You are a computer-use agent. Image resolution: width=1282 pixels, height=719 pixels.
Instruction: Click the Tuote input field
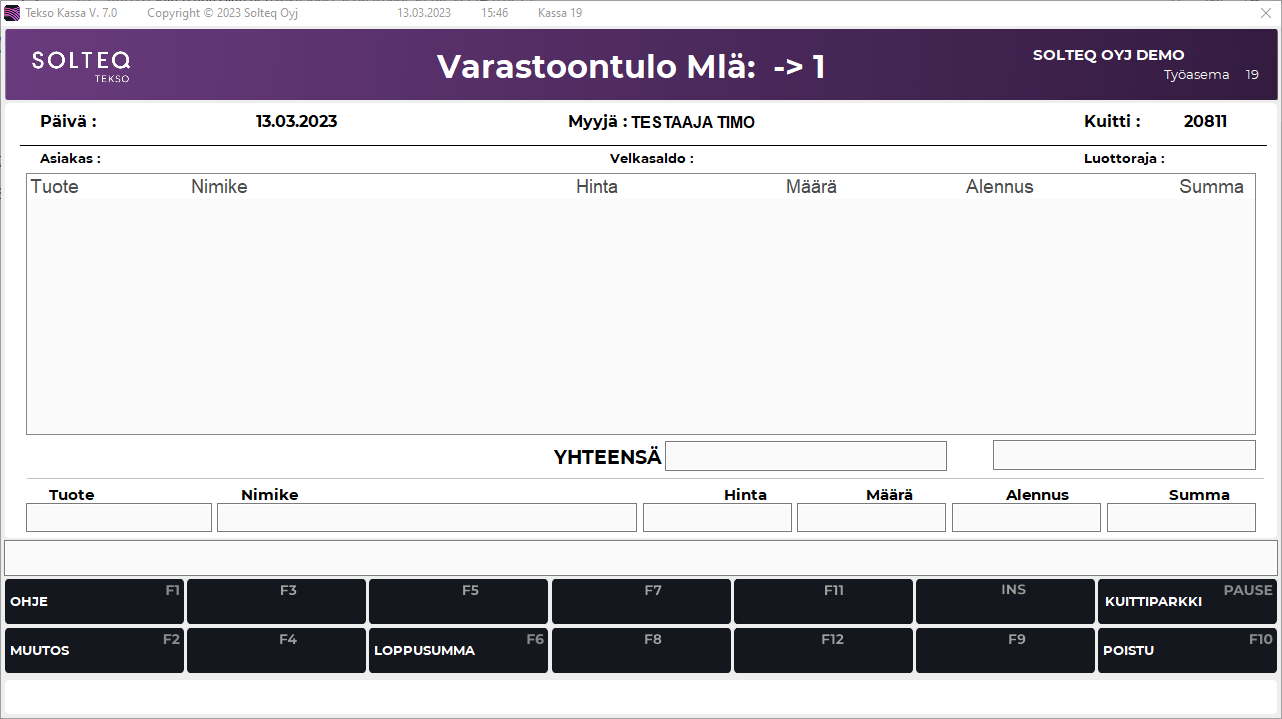118,517
